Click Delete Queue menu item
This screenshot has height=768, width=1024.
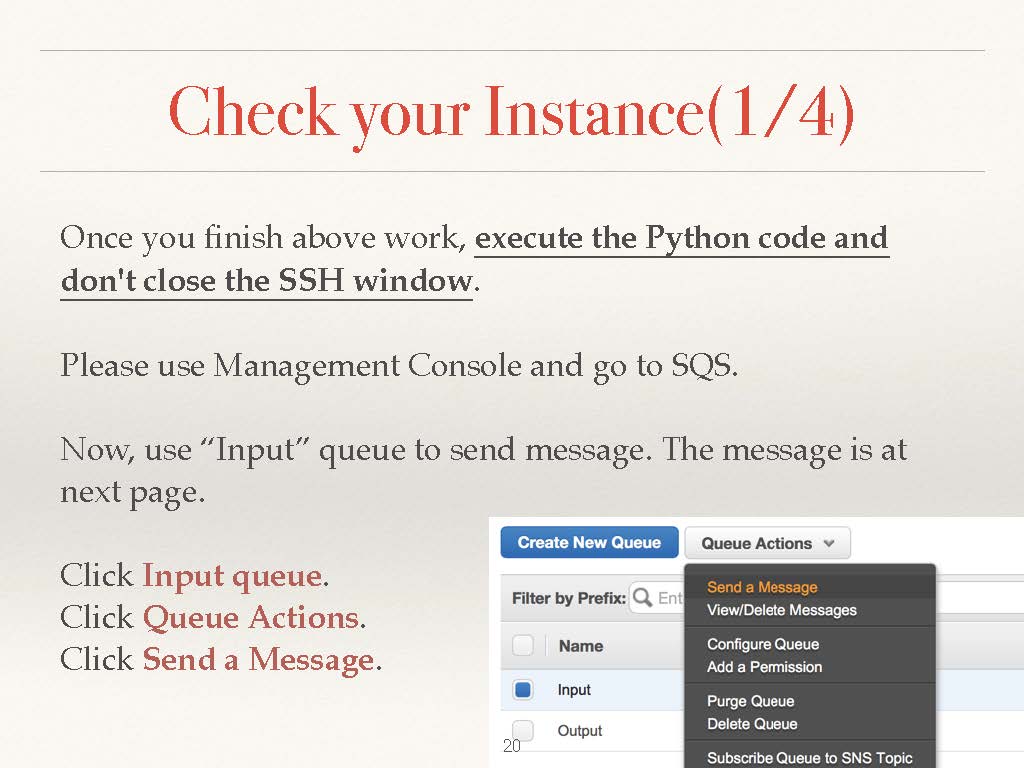[752, 724]
